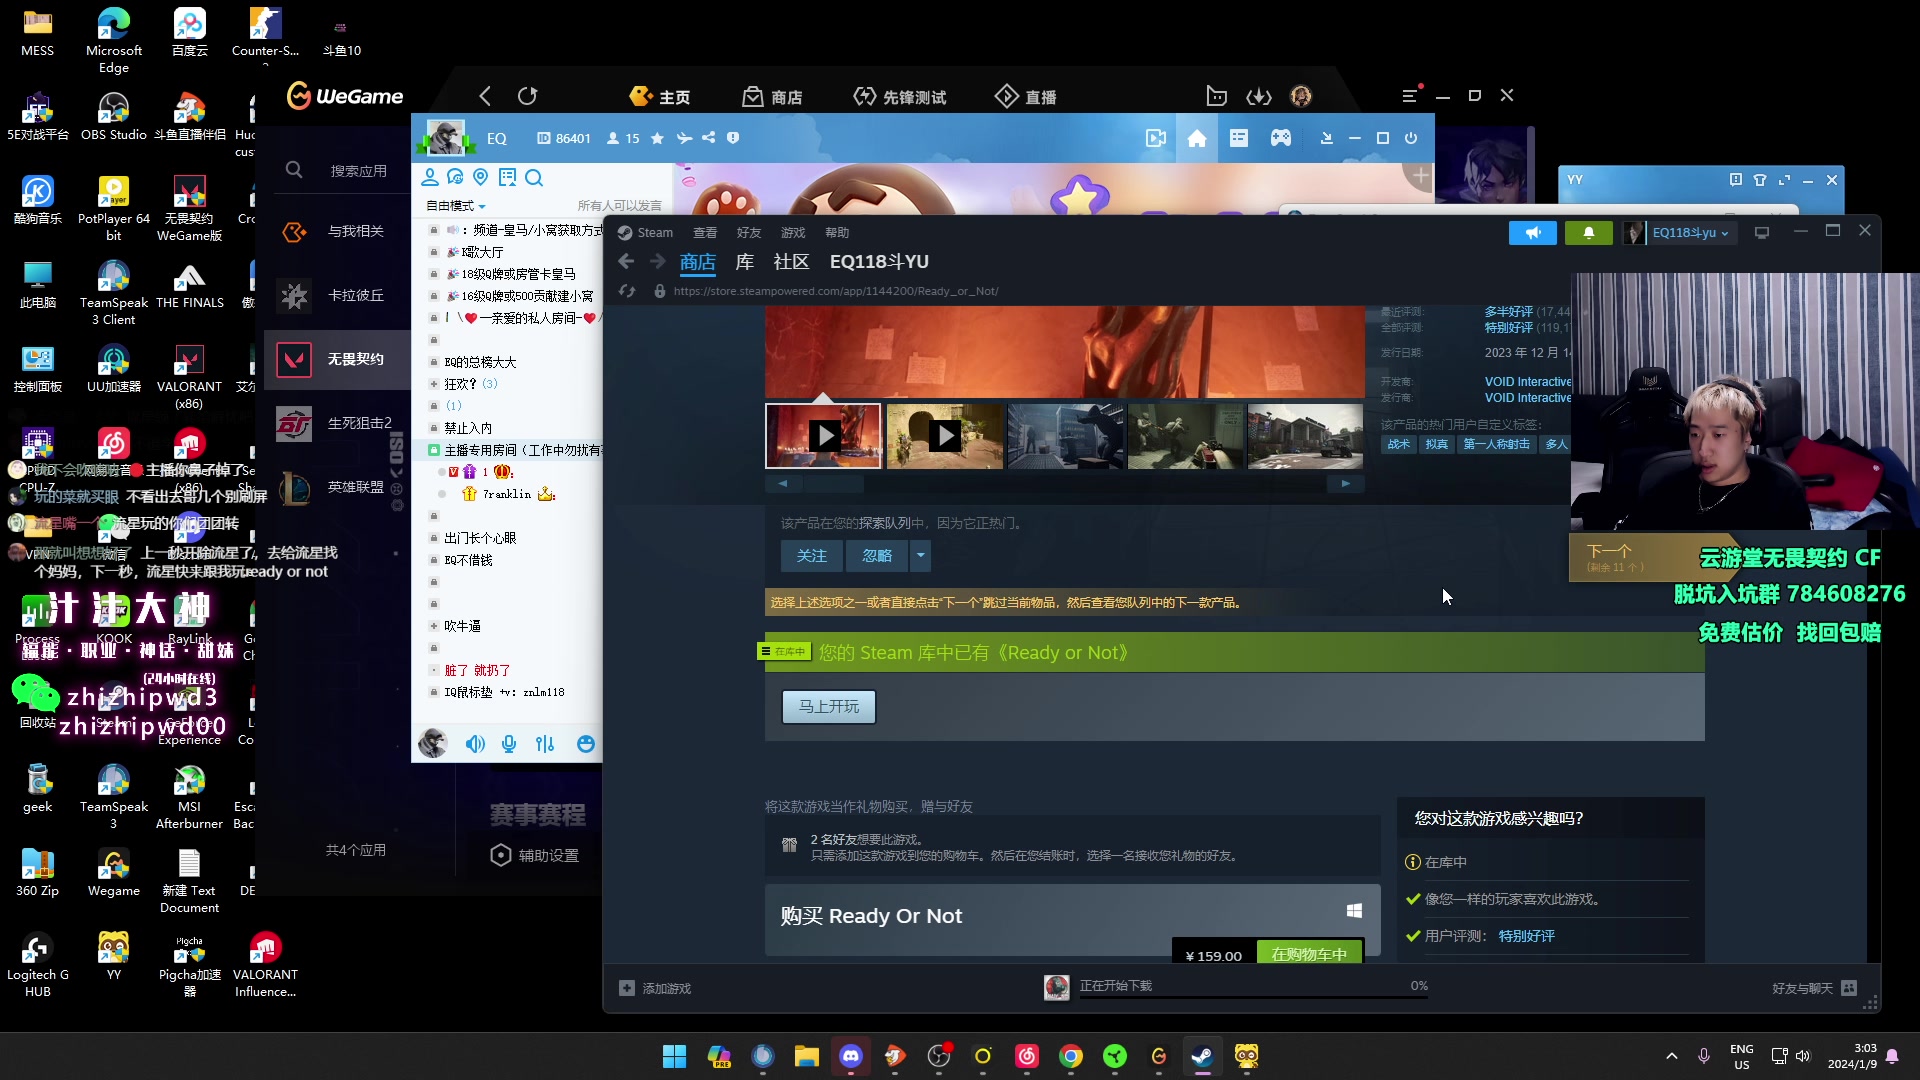Click the YY home icon
The height and width of the screenshot is (1080, 1920).
coord(1197,138)
